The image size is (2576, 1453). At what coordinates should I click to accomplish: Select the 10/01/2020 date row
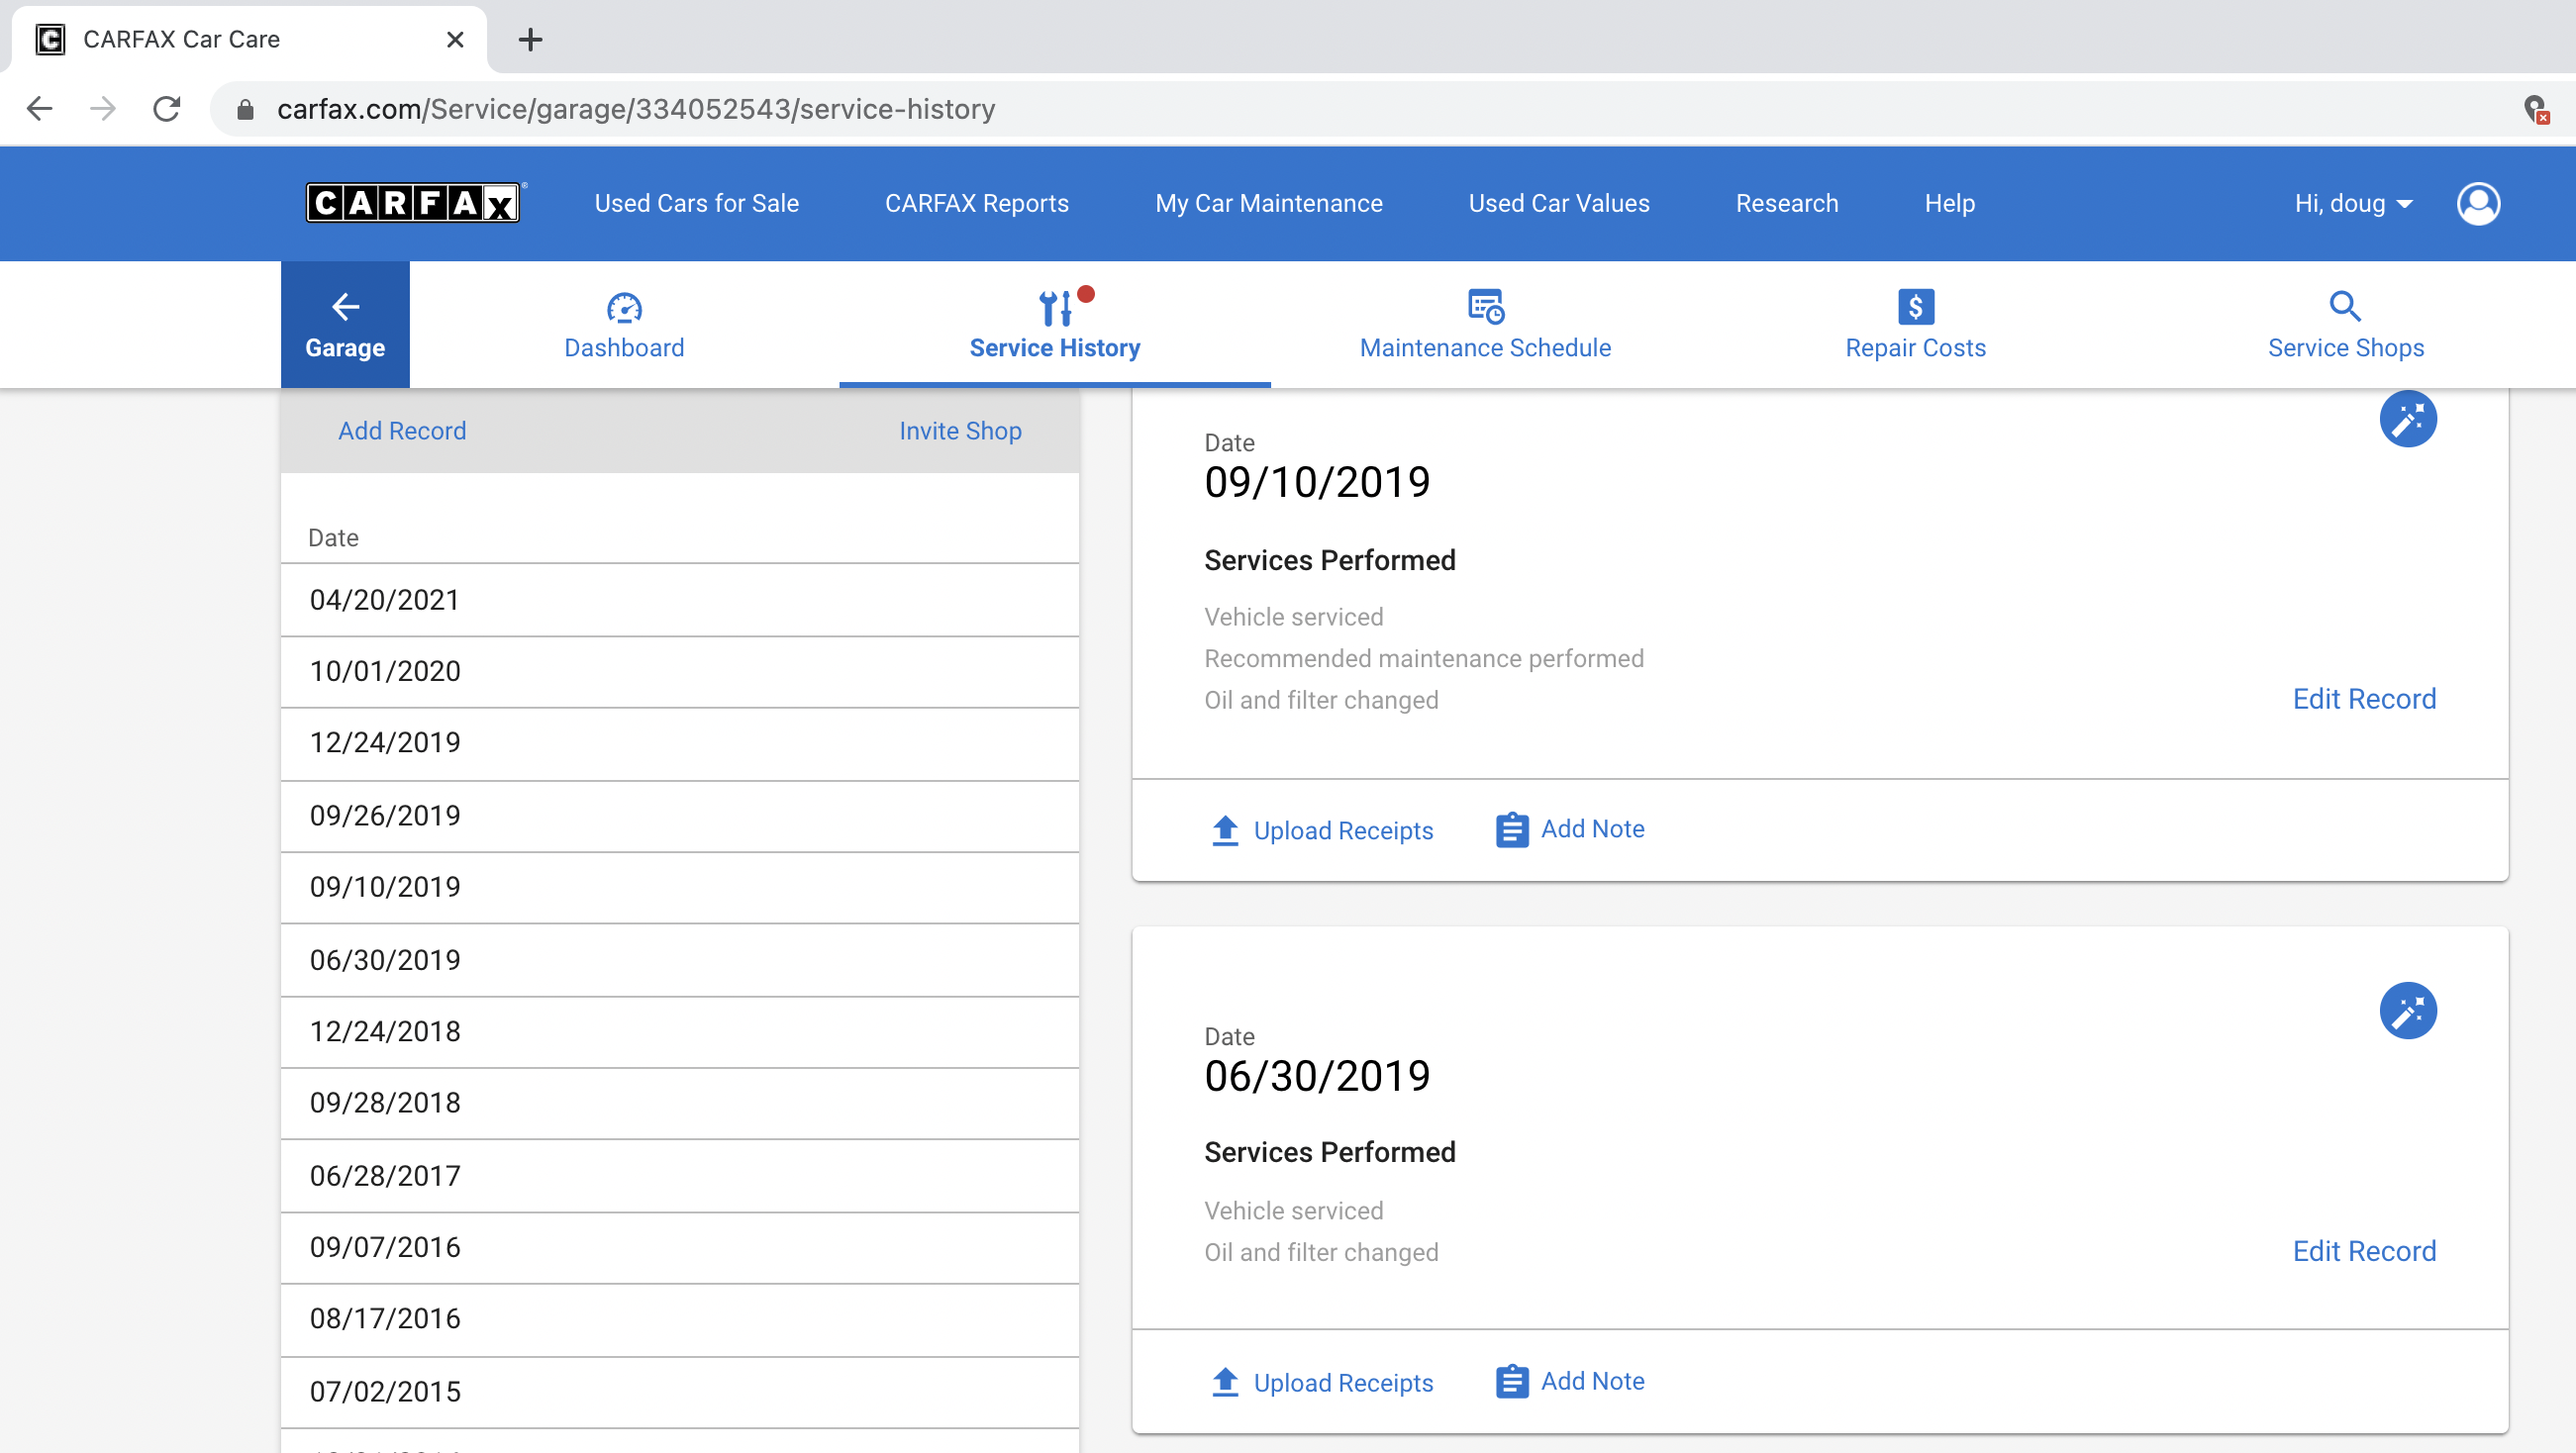680,672
